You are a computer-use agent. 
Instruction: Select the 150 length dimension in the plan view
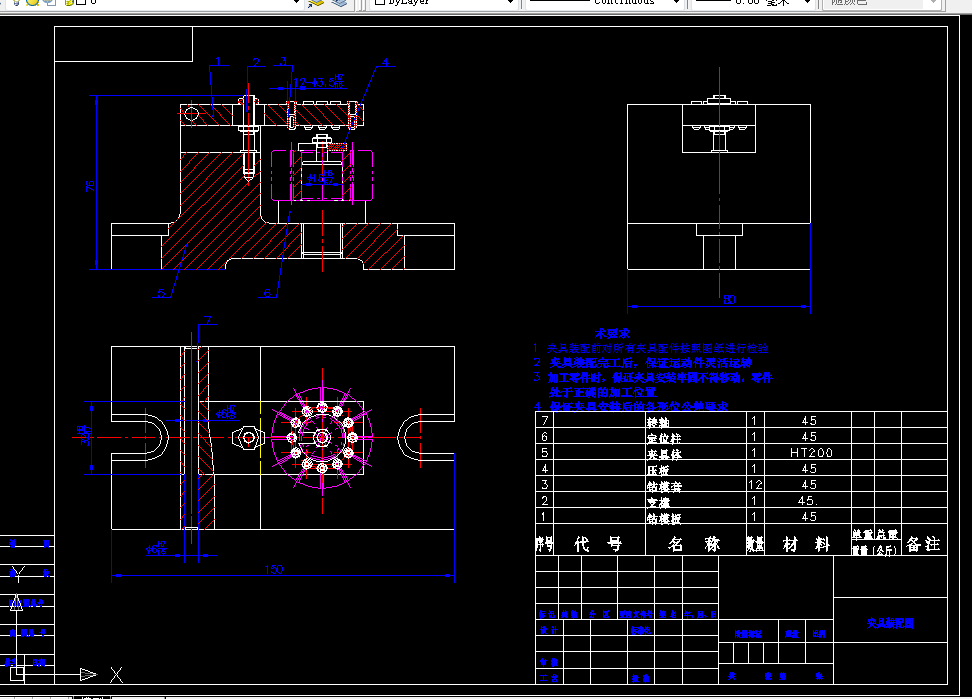[274, 569]
